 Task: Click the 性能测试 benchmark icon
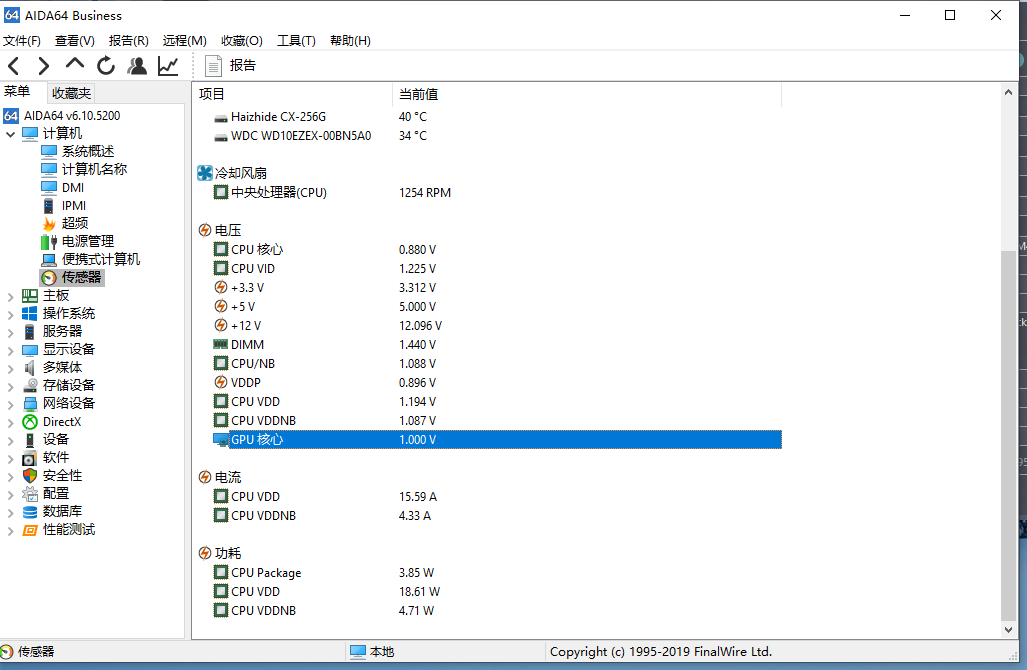coord(29,530)
